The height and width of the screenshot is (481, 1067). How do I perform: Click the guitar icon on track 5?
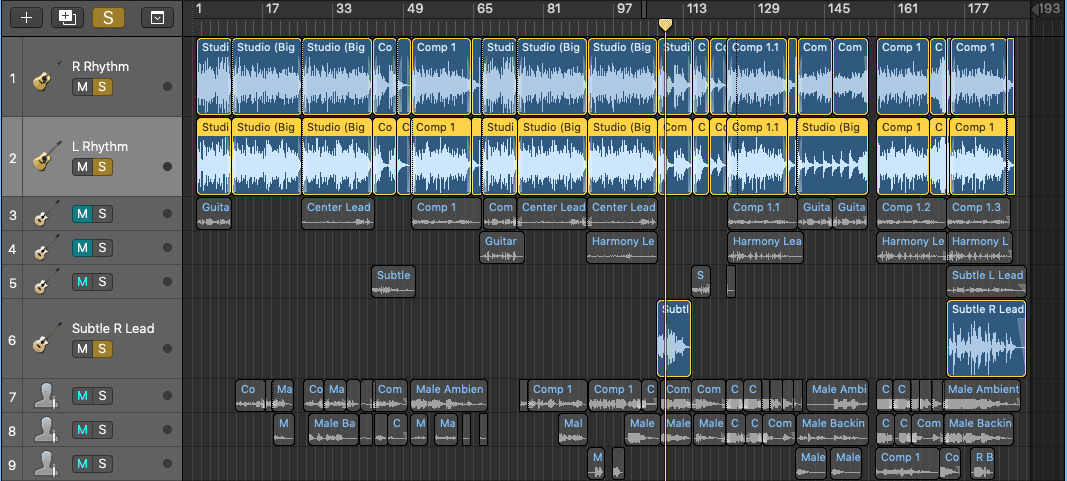tap(43, 283)
